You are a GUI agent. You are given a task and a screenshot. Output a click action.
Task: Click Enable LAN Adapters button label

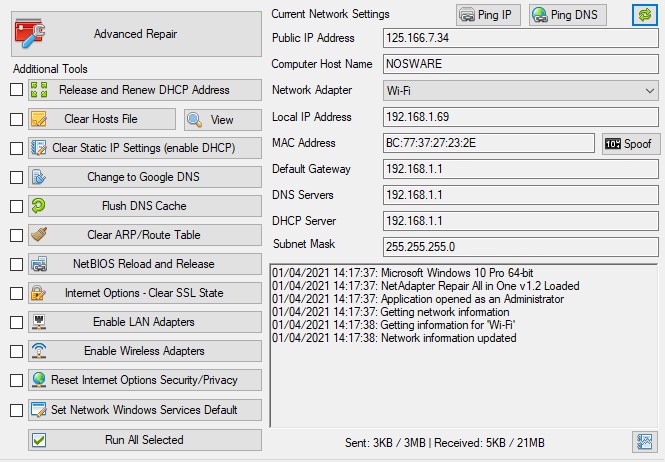(144, 322)
